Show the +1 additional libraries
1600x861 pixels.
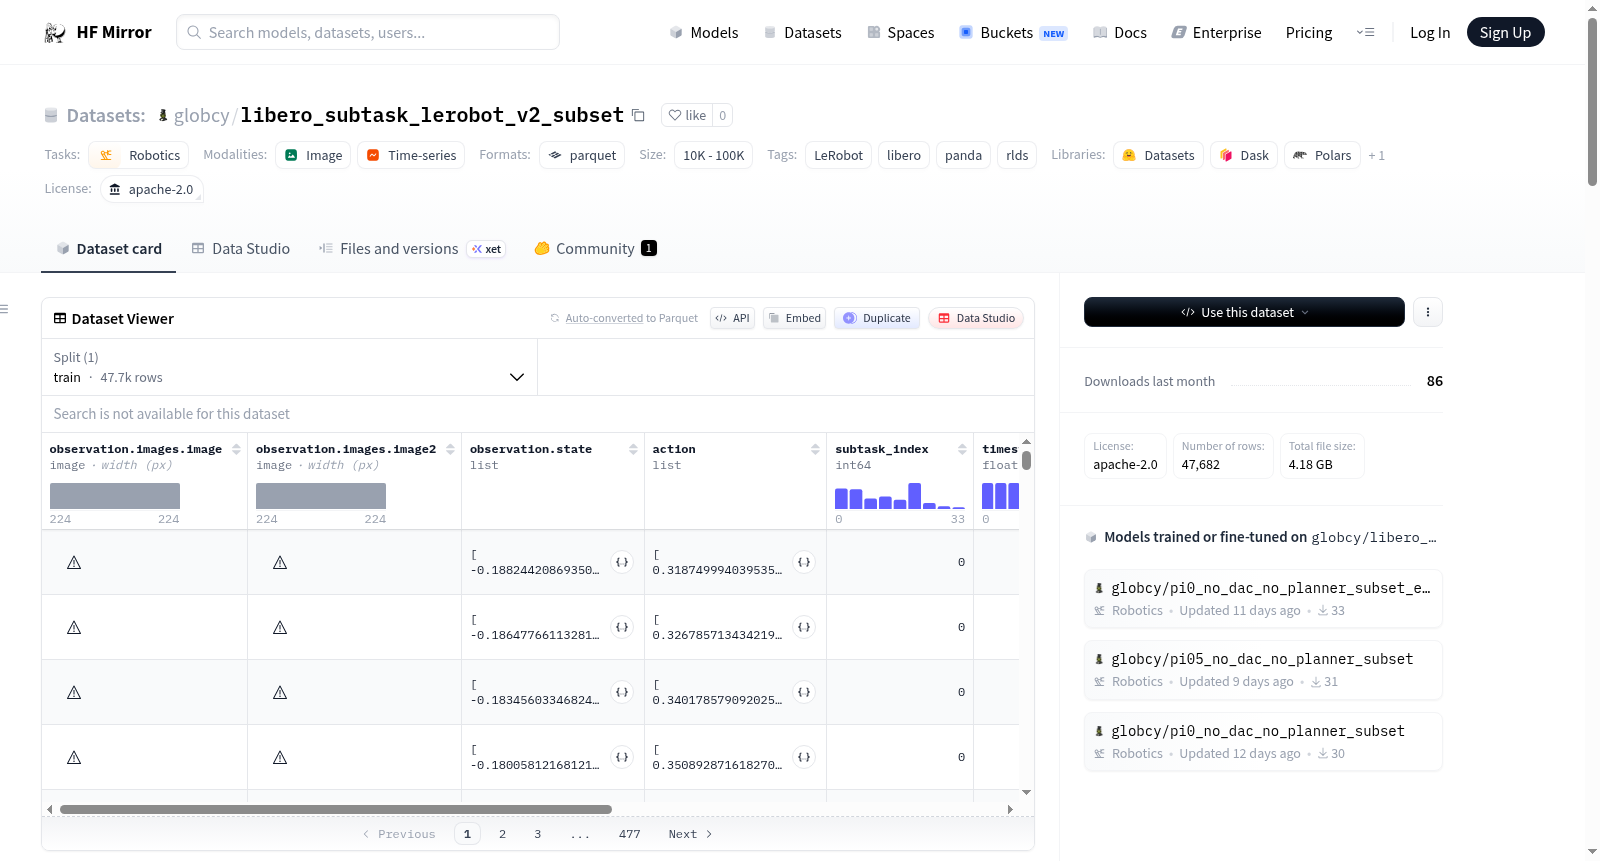point(1377,155)
